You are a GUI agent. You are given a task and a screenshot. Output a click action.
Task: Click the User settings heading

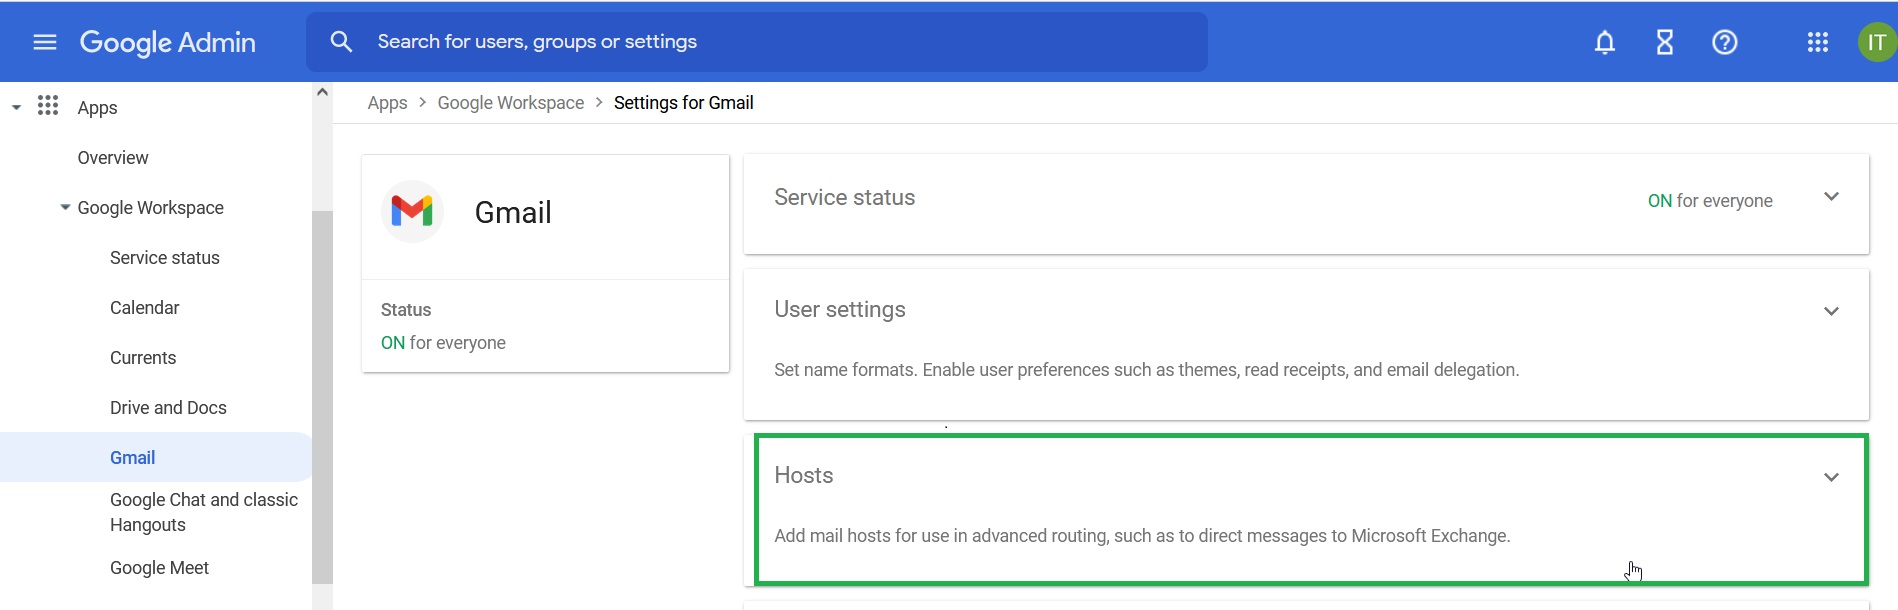[840, 310]
